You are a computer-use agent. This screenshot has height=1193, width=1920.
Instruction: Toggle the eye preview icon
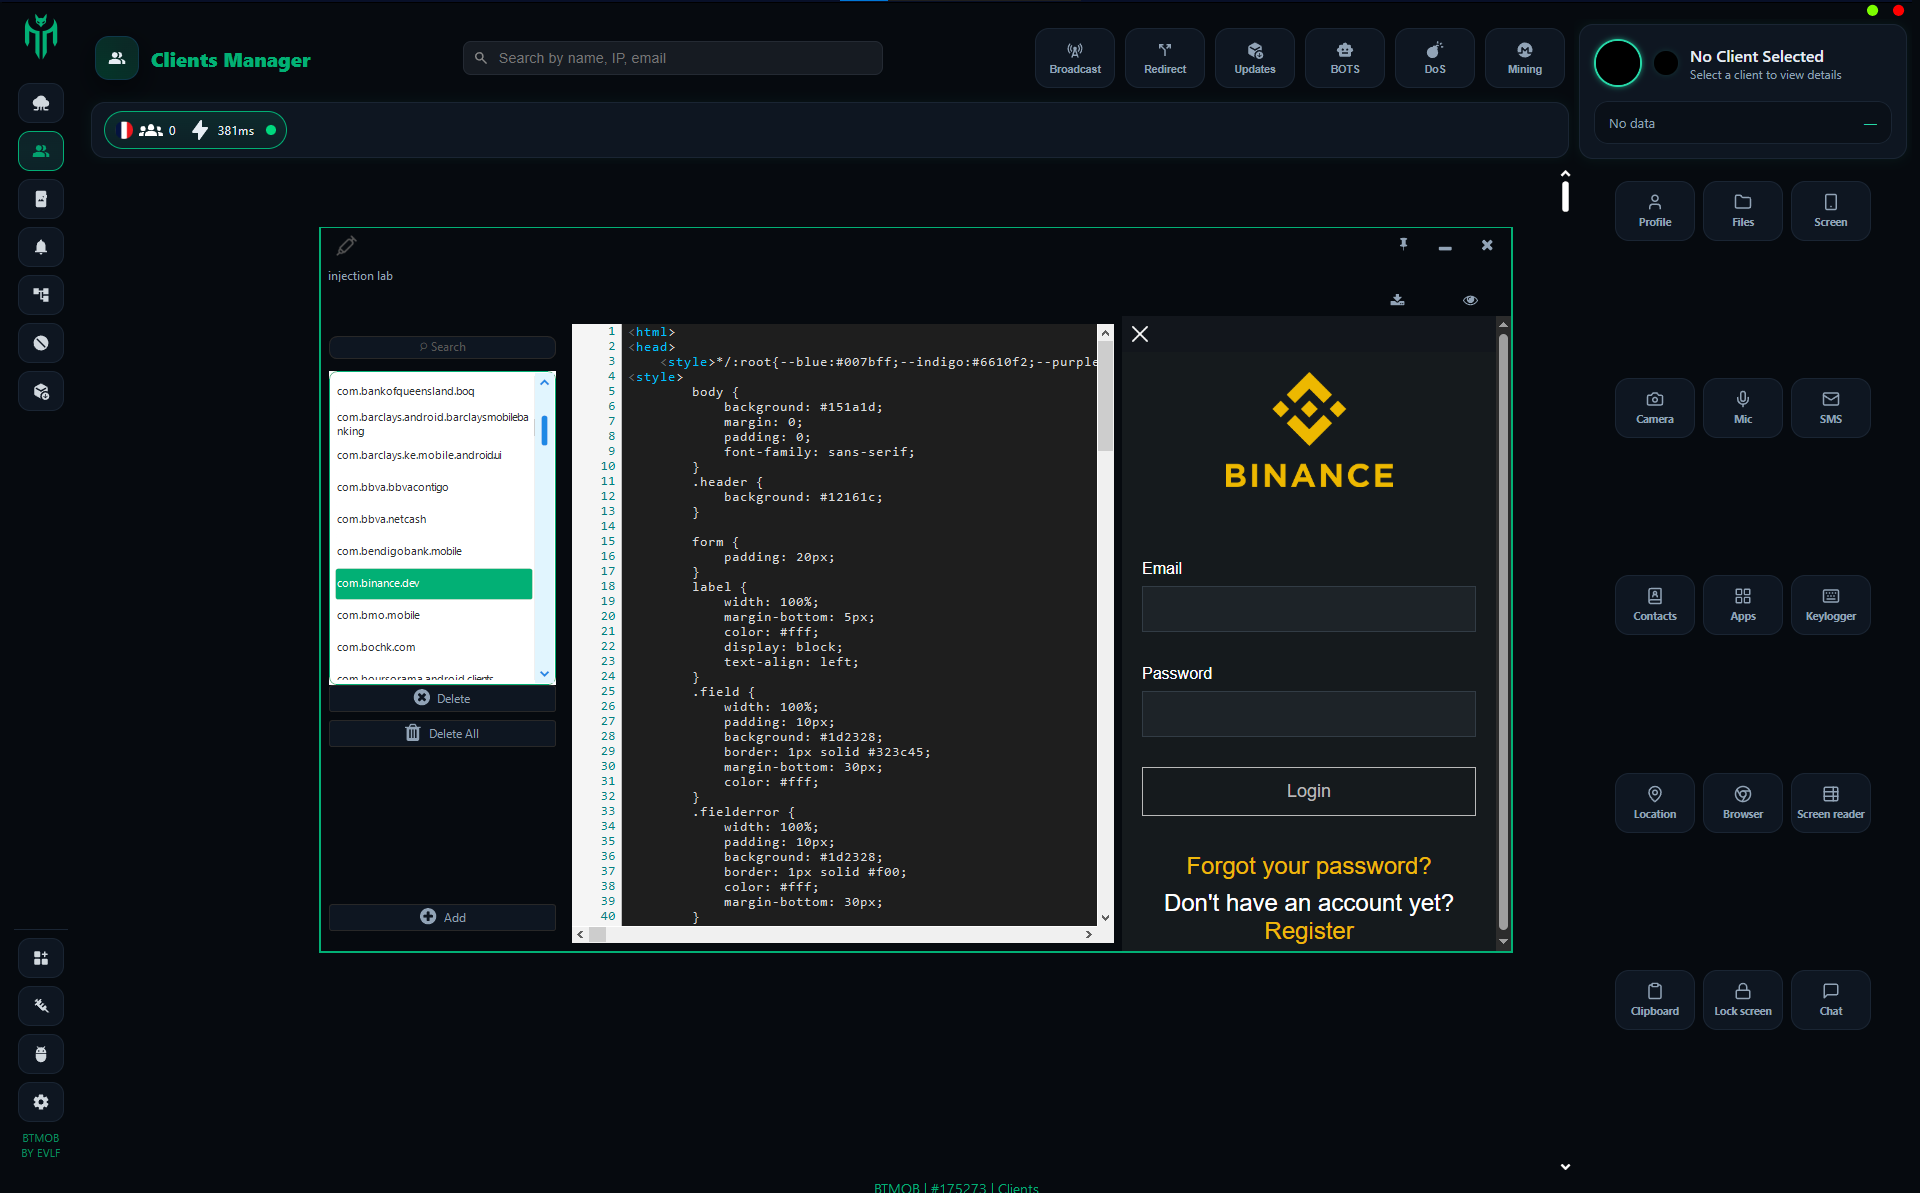[1470, 300]
